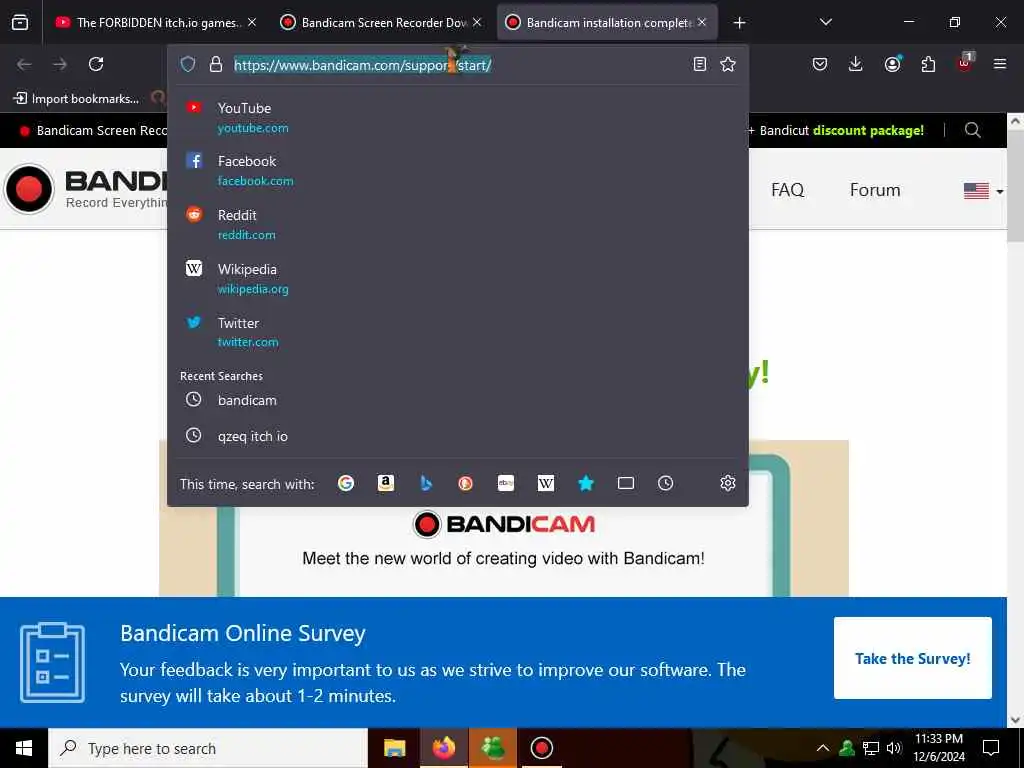1024x768 pixels.
Task: List all tabs with the chevron
Action: coord(825,22)
